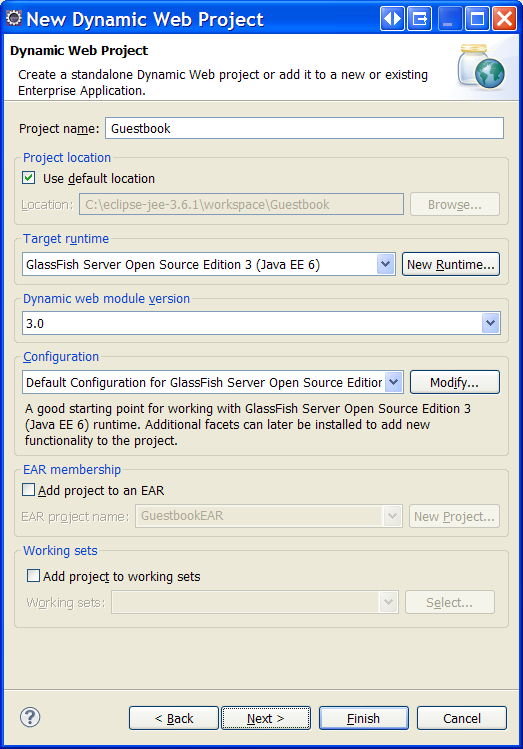
Task: Click the Eclipse icon in title bar
Action: point(13,18)
